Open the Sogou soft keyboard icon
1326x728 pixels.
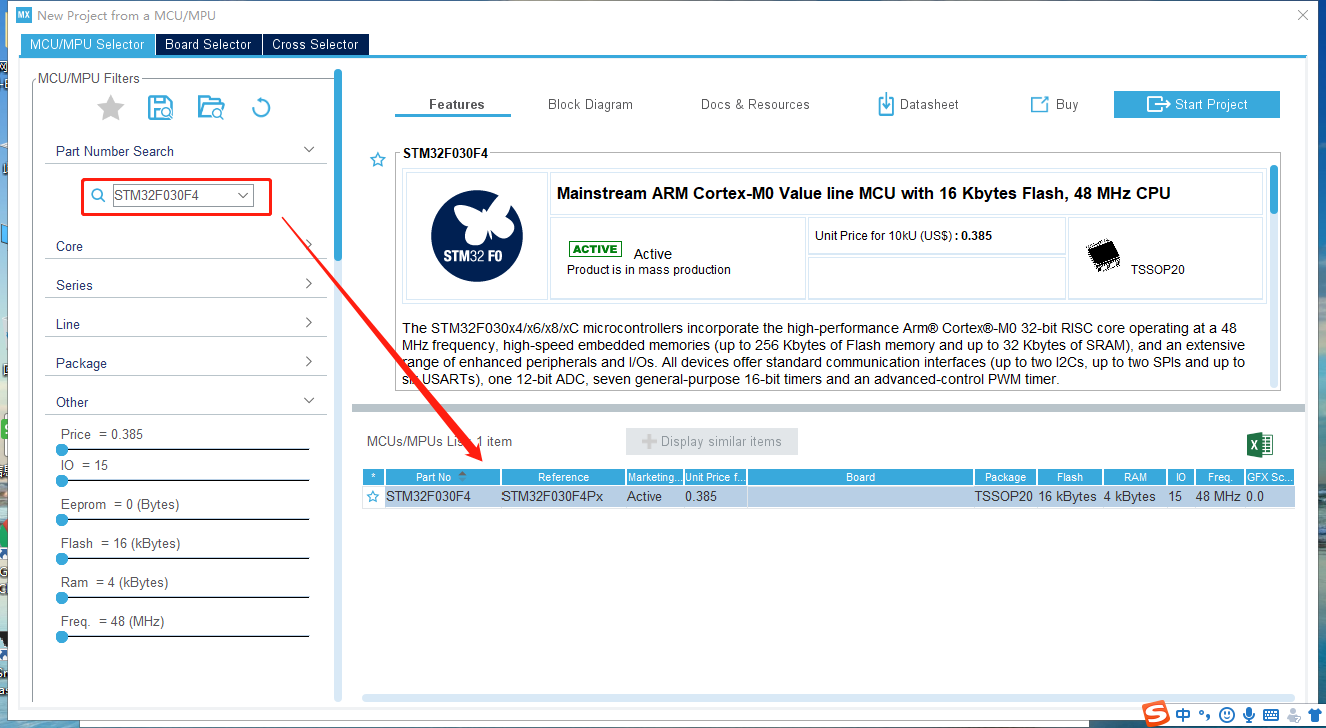coord(1271,715)
